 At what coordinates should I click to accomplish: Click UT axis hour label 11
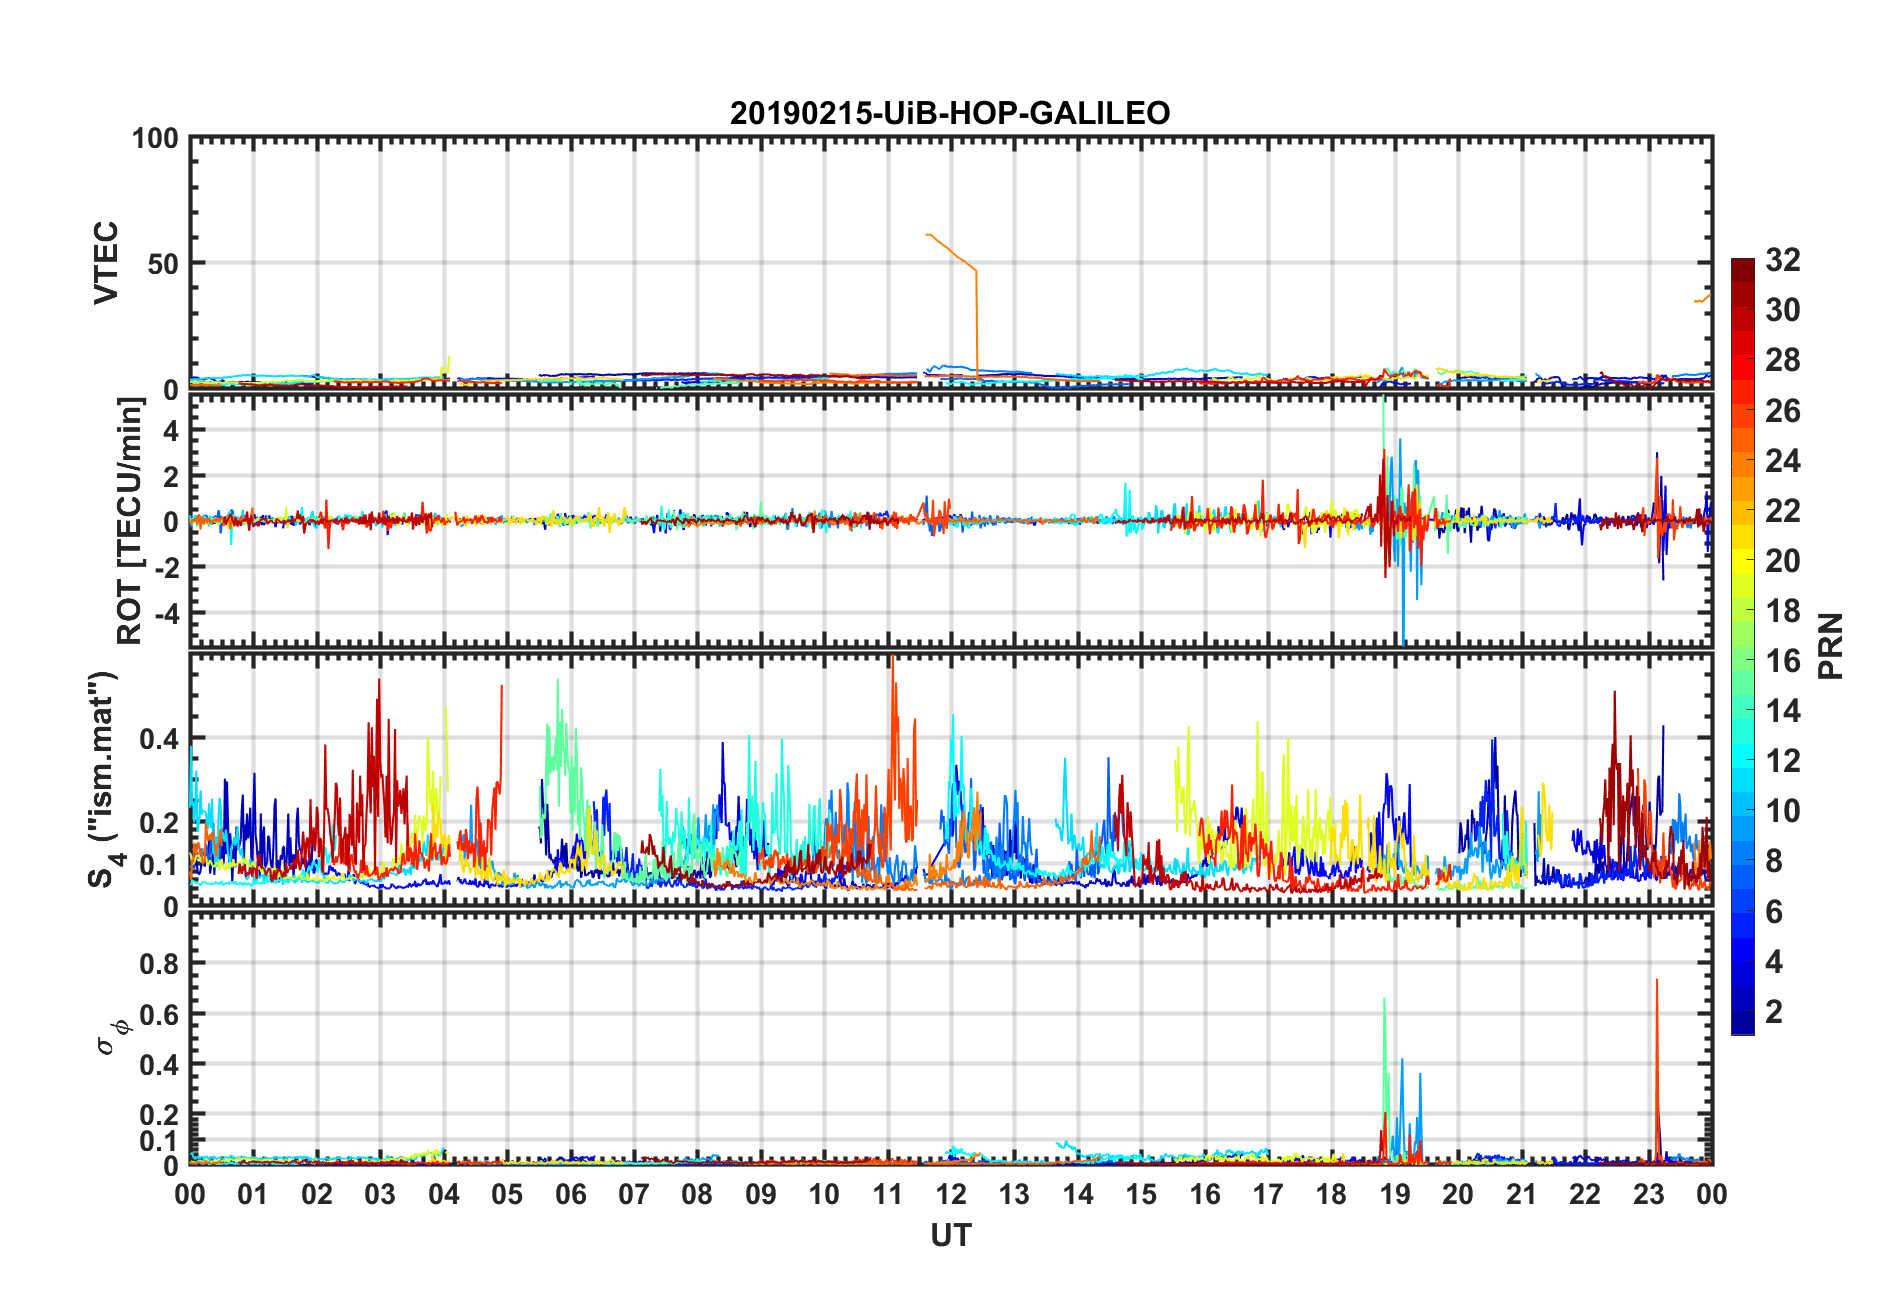tap(888, 1194)
